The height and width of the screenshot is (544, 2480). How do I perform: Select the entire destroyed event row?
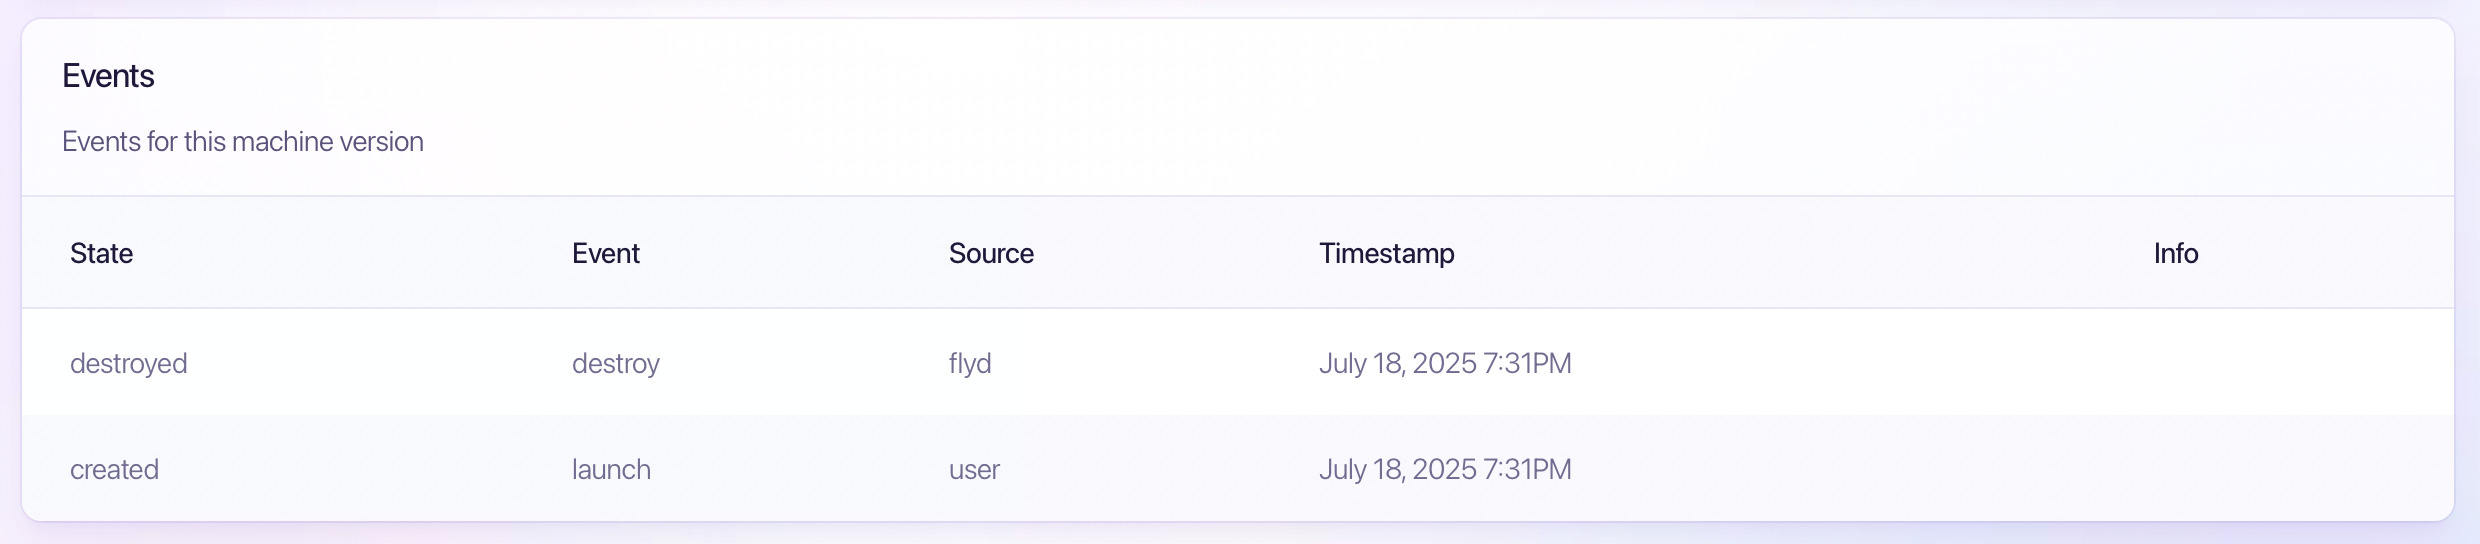(x=1238, y=362)
